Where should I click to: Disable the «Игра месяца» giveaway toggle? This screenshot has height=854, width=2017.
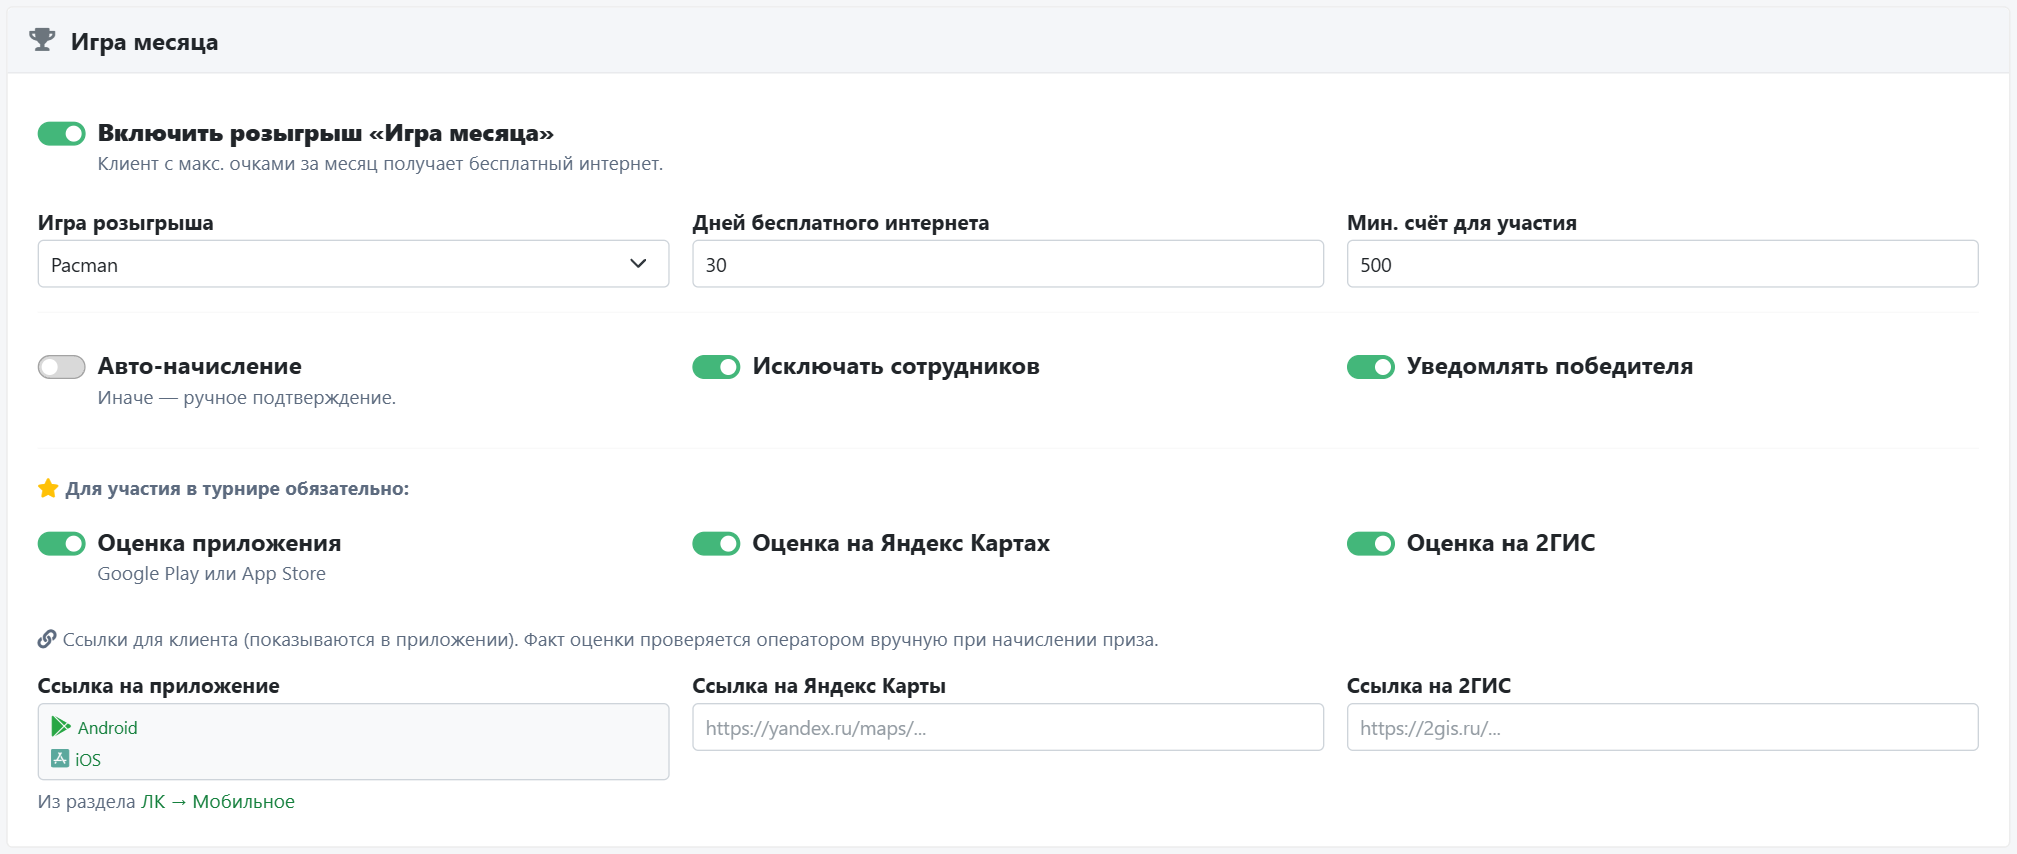62,133
